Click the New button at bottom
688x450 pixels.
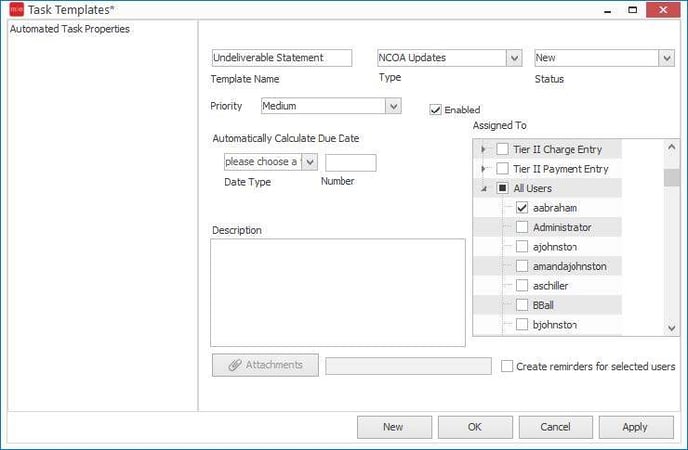[x=394, y=427]
